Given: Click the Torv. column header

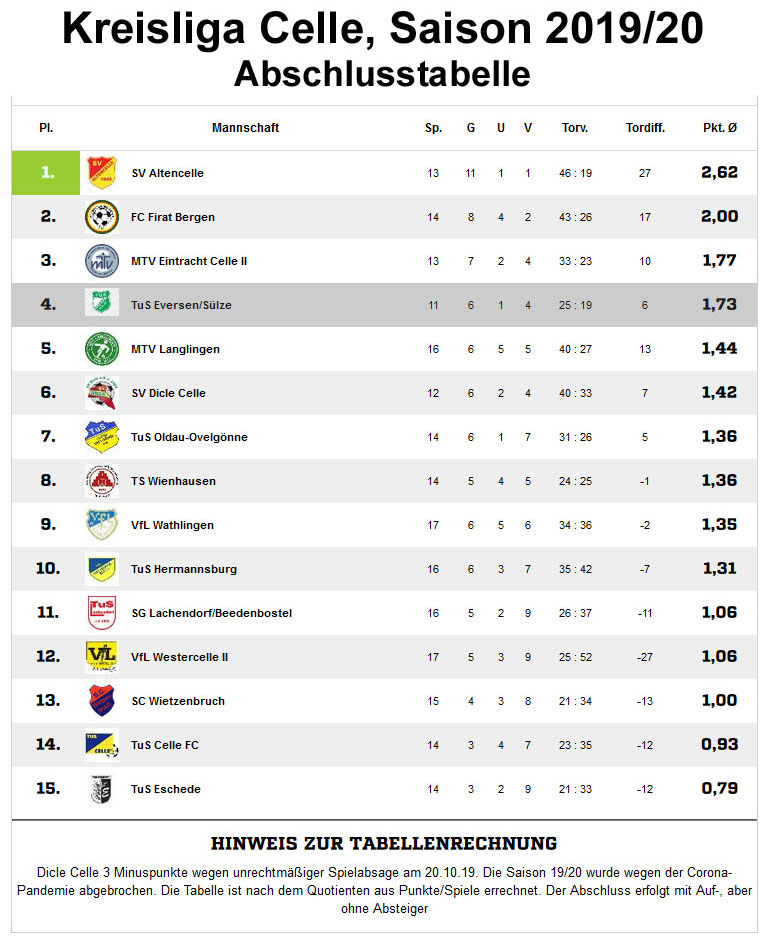Looking at the screenshot, I should click(575, 128).
